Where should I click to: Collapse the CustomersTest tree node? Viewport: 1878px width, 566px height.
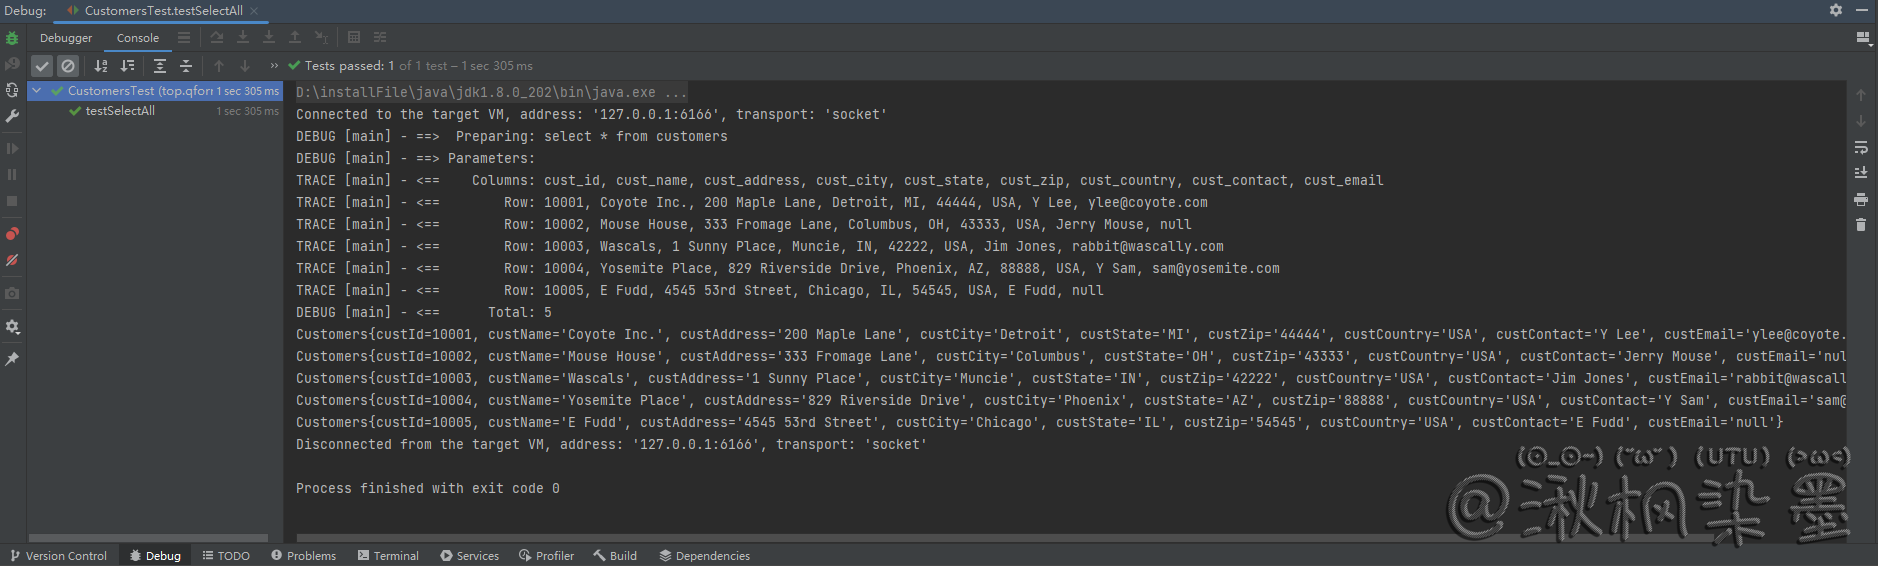pyautogui.click(x=37, y=91)
